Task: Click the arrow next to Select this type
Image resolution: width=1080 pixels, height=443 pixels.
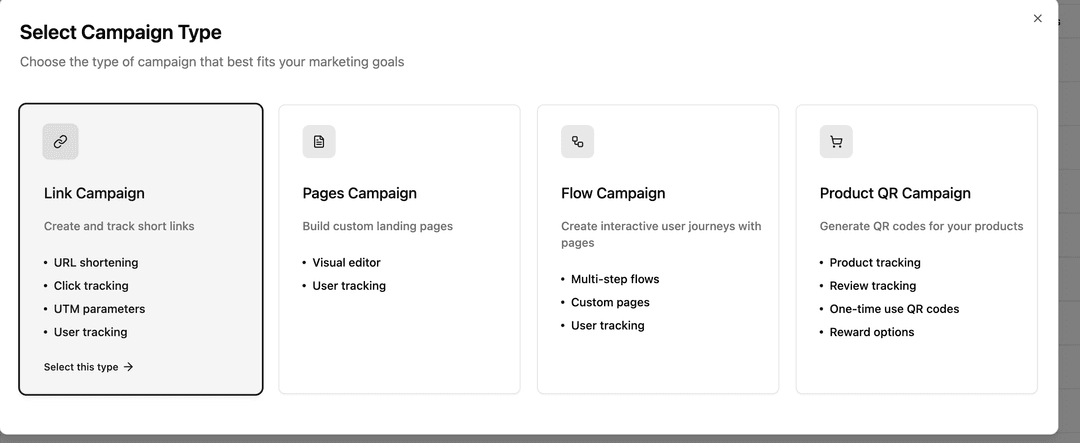Action: tap(129, 367)
